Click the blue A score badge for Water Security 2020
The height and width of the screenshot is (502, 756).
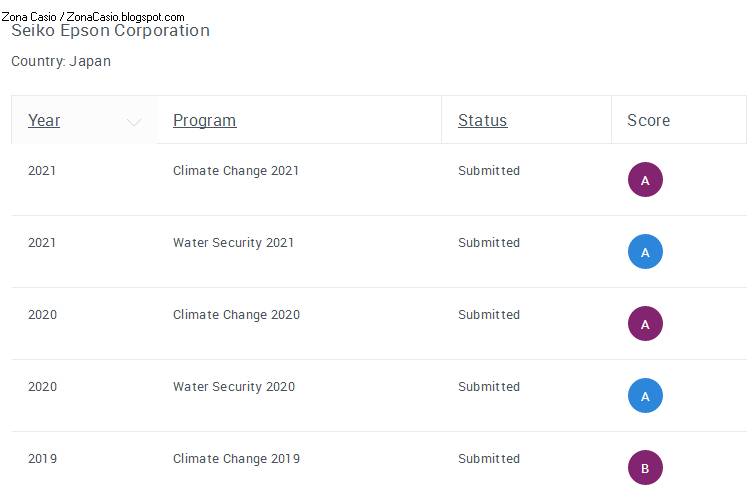pyautogui.click(x=645, y=396)
